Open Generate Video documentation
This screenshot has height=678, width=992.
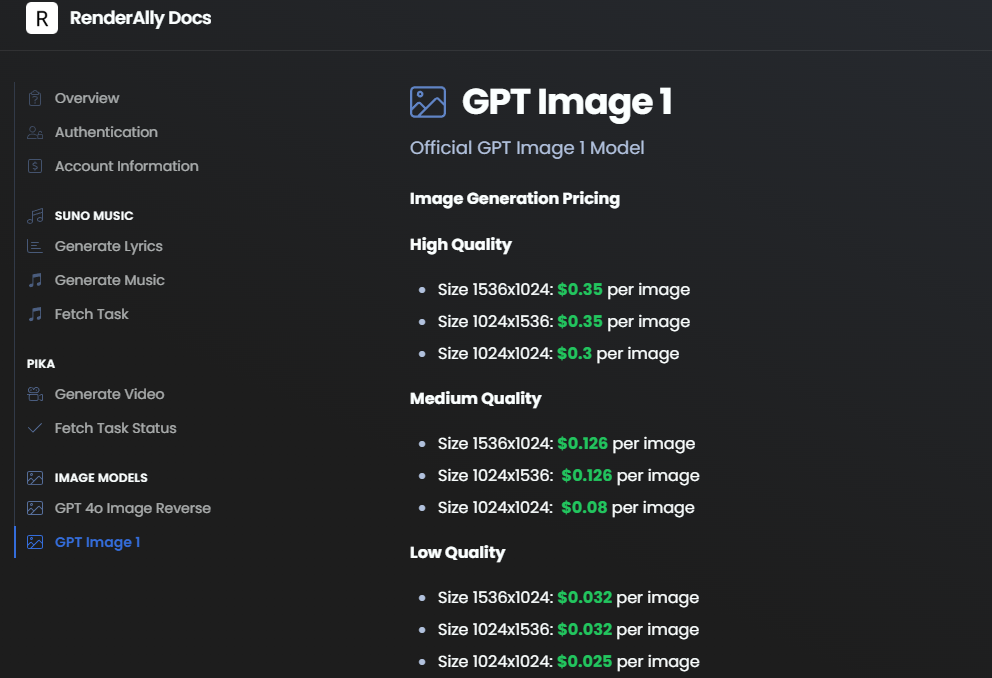(x=109, y=394)
